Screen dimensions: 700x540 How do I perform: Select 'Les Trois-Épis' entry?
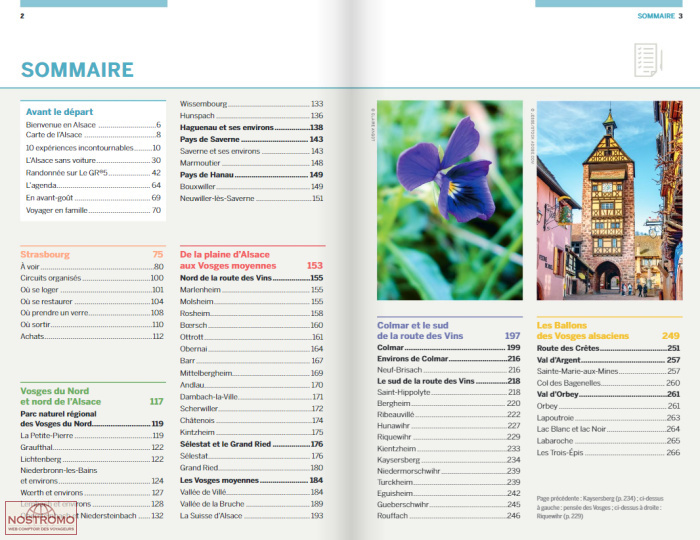pyautogui.click(x=608, y=453)
